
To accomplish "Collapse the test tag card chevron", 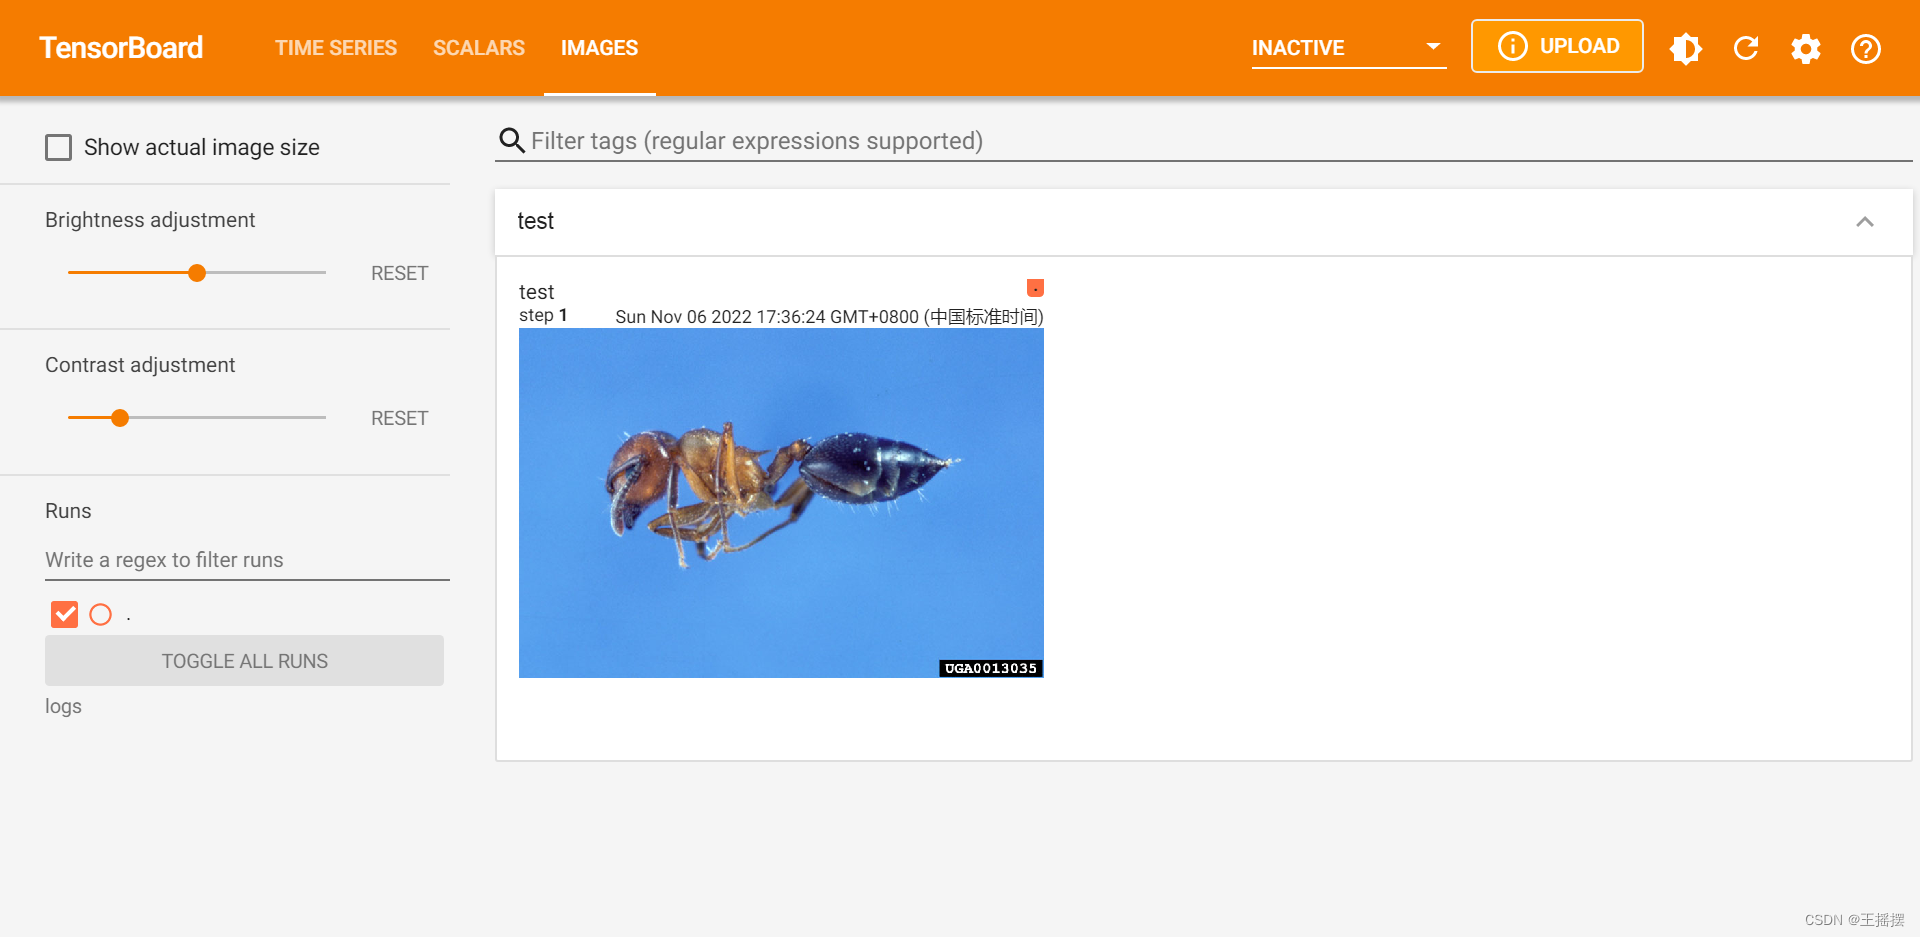I will pyautogui.click(x=1865, y=221).
